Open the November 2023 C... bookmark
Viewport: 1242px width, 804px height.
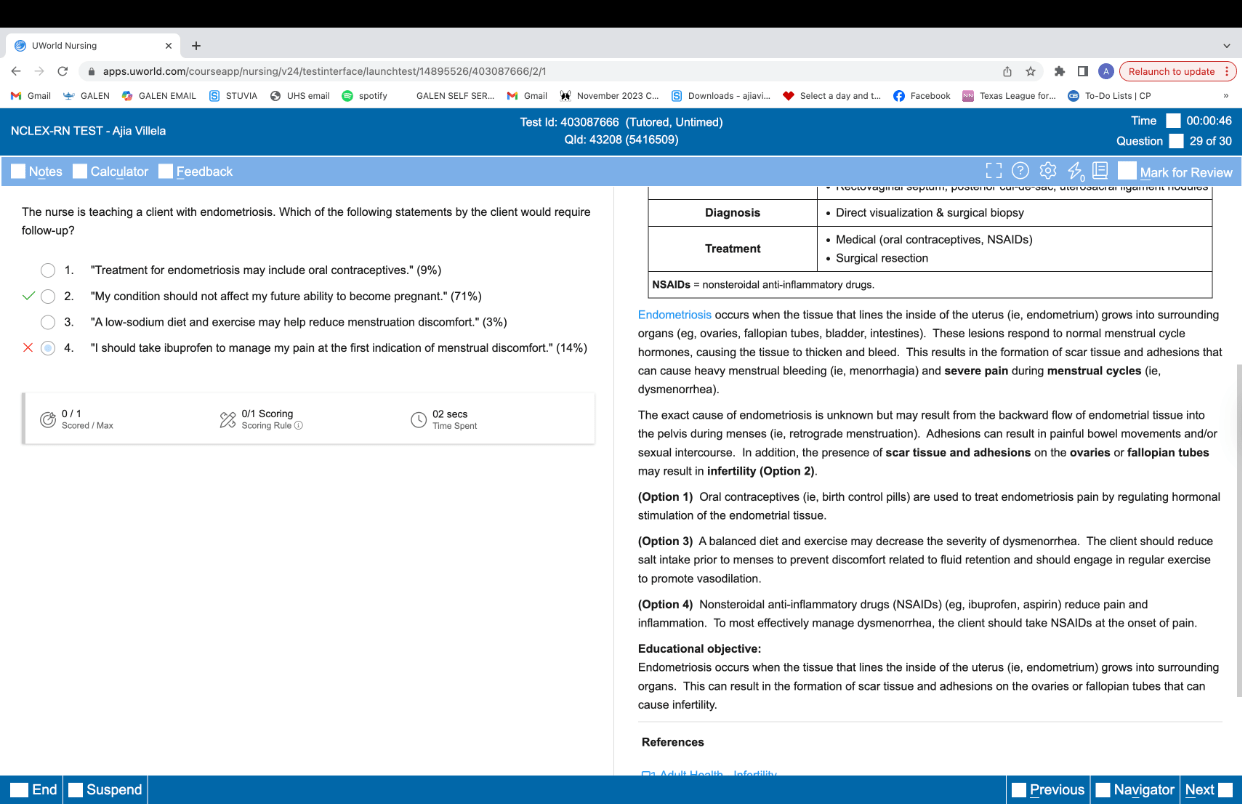(x=609, y=96)
